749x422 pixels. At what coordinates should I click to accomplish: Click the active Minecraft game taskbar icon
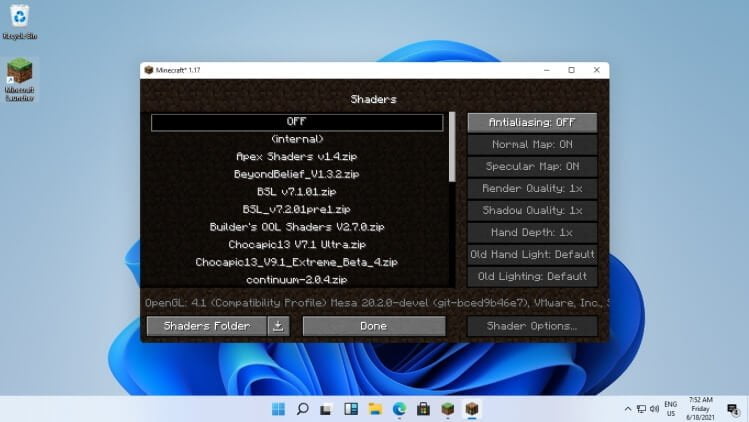click(472, 409)
